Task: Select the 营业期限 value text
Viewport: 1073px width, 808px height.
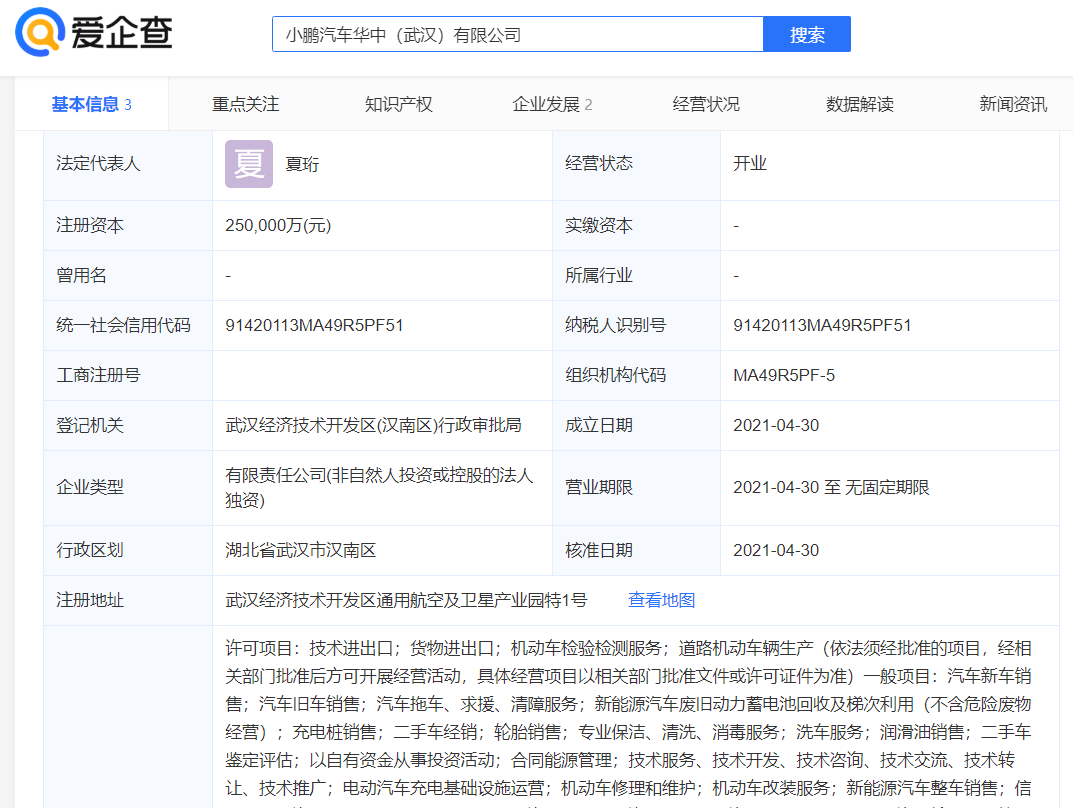Action: click(831, 487)
